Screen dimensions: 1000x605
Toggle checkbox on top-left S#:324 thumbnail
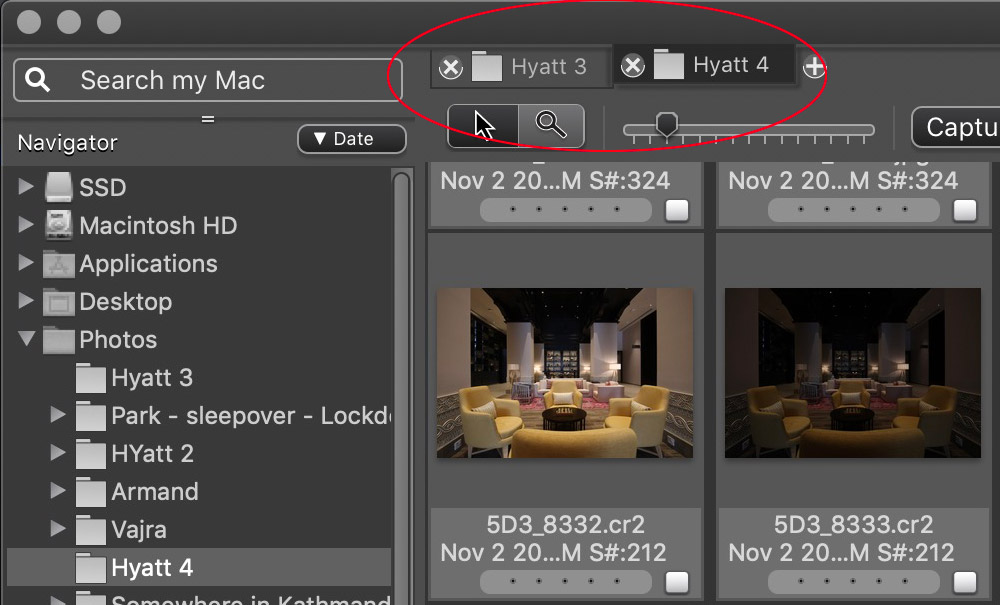click(677, 210)
